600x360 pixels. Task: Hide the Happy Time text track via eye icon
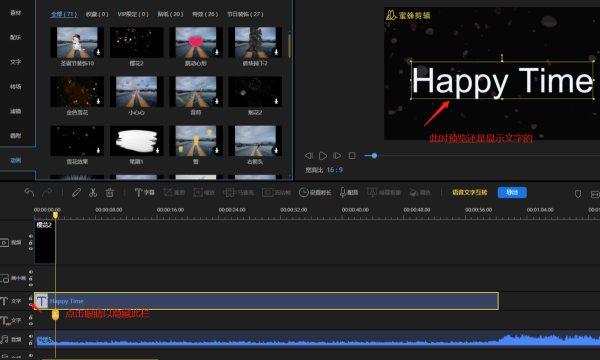click(31, 305)
